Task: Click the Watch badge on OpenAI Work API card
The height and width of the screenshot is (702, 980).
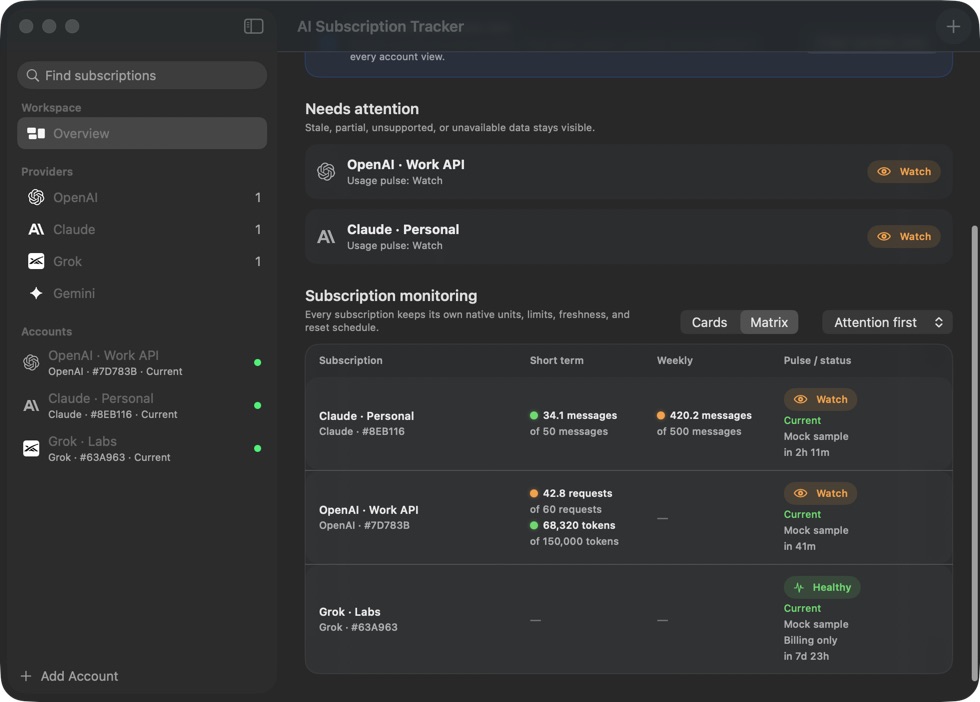Action: pyautogui.click(x=904, y=172)
